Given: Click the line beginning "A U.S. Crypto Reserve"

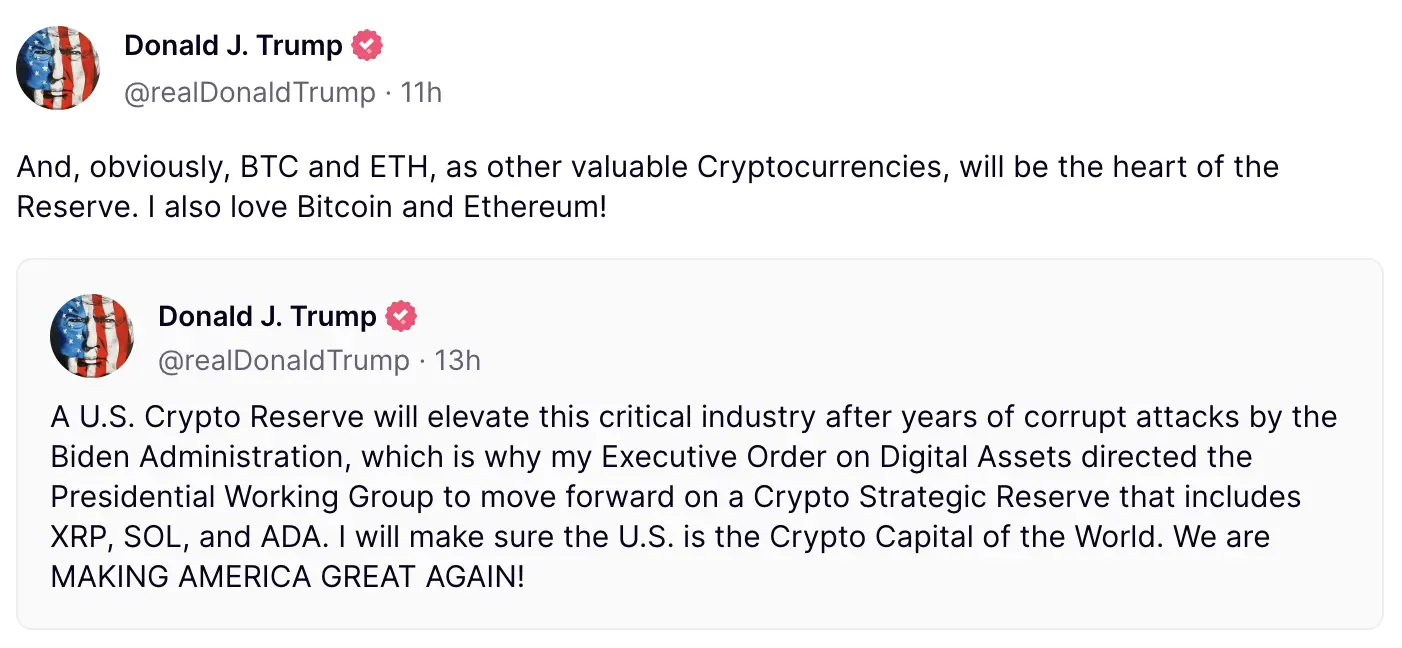Looking at the screenshot, I should click(x=694, y=416).
